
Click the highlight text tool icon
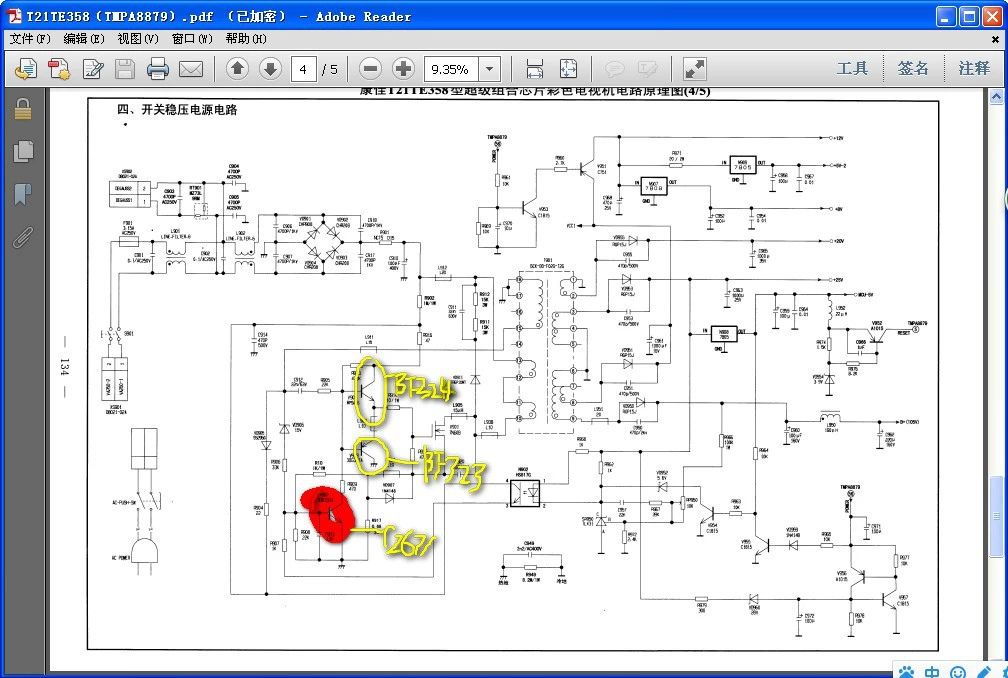[x=647, y=69]
